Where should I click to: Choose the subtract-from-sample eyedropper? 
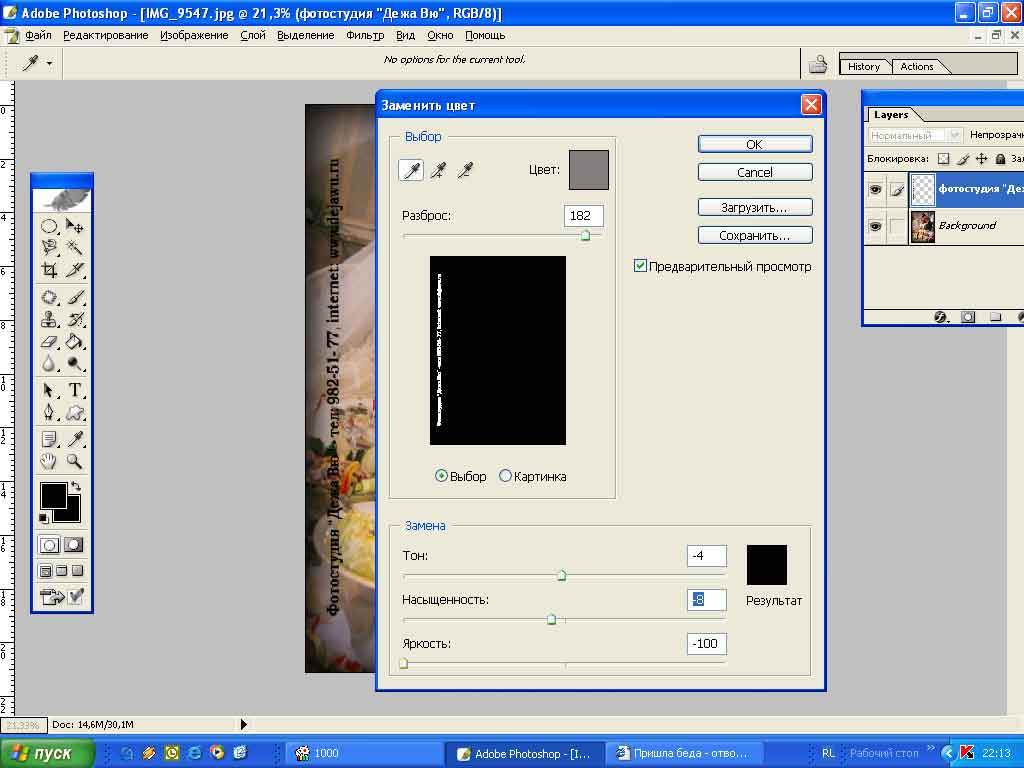[x=465, y=170]
